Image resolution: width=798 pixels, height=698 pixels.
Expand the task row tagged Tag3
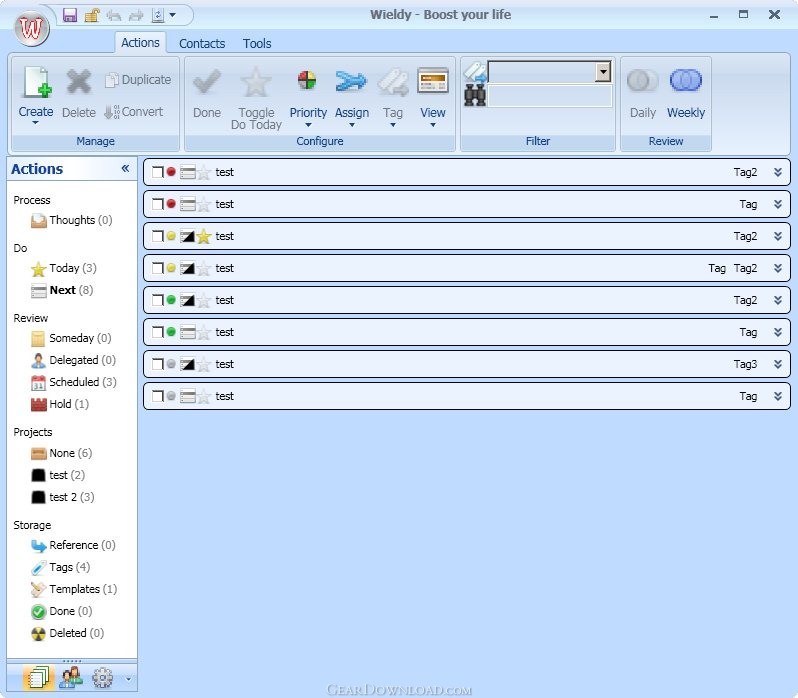(778, 364)
